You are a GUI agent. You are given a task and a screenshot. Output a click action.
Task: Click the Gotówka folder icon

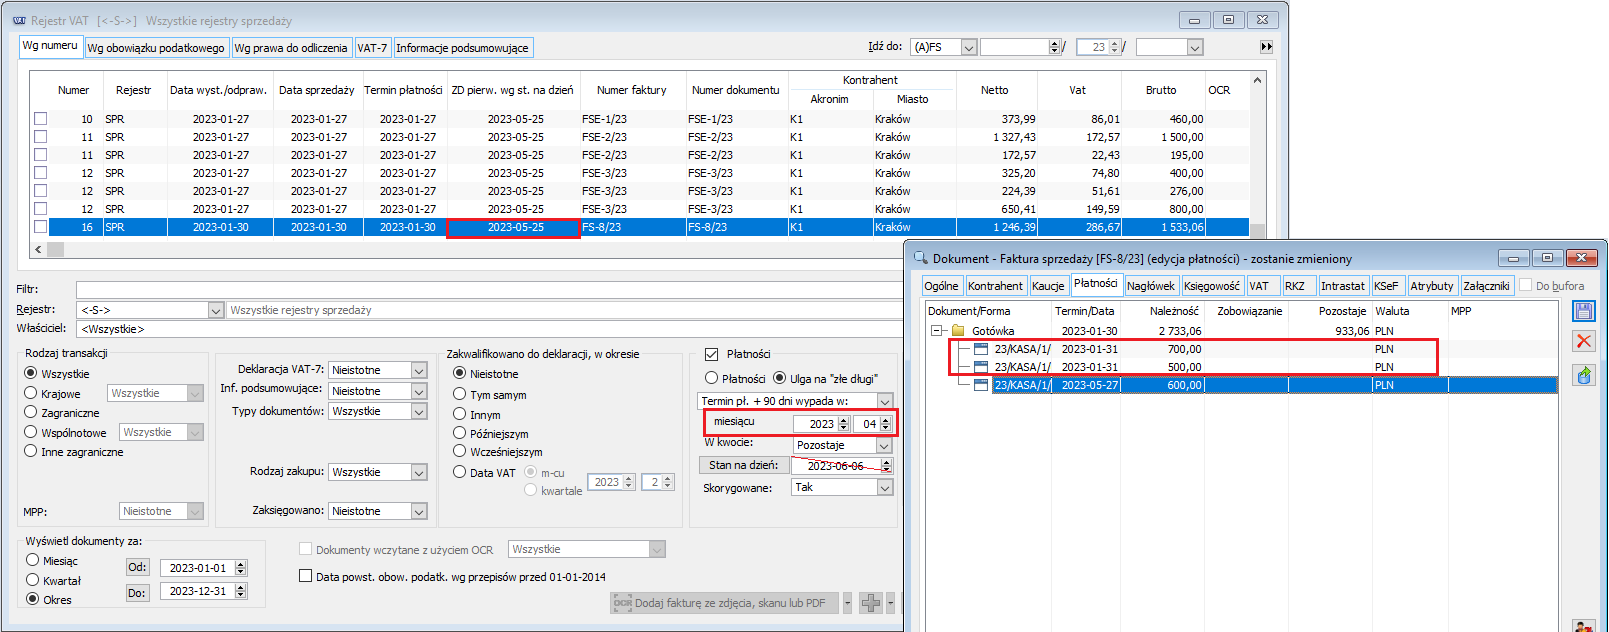(x=958, y=331)
